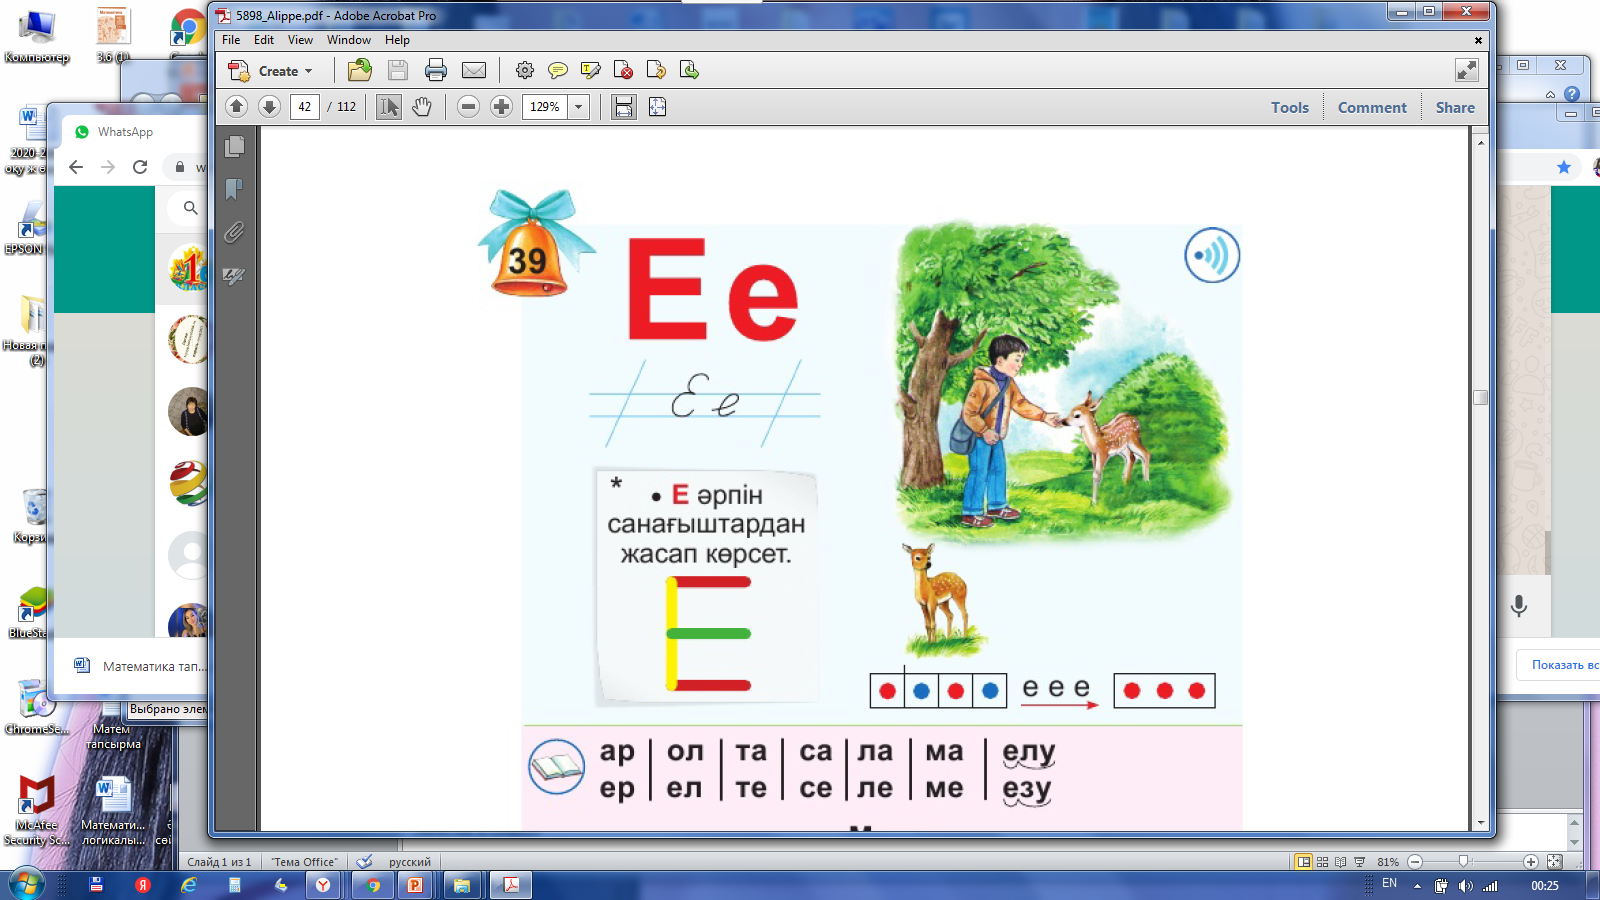1600x900 pixels.
Task: Click the PowerPoint zoom level 81%
Action: click(1388, 861)
